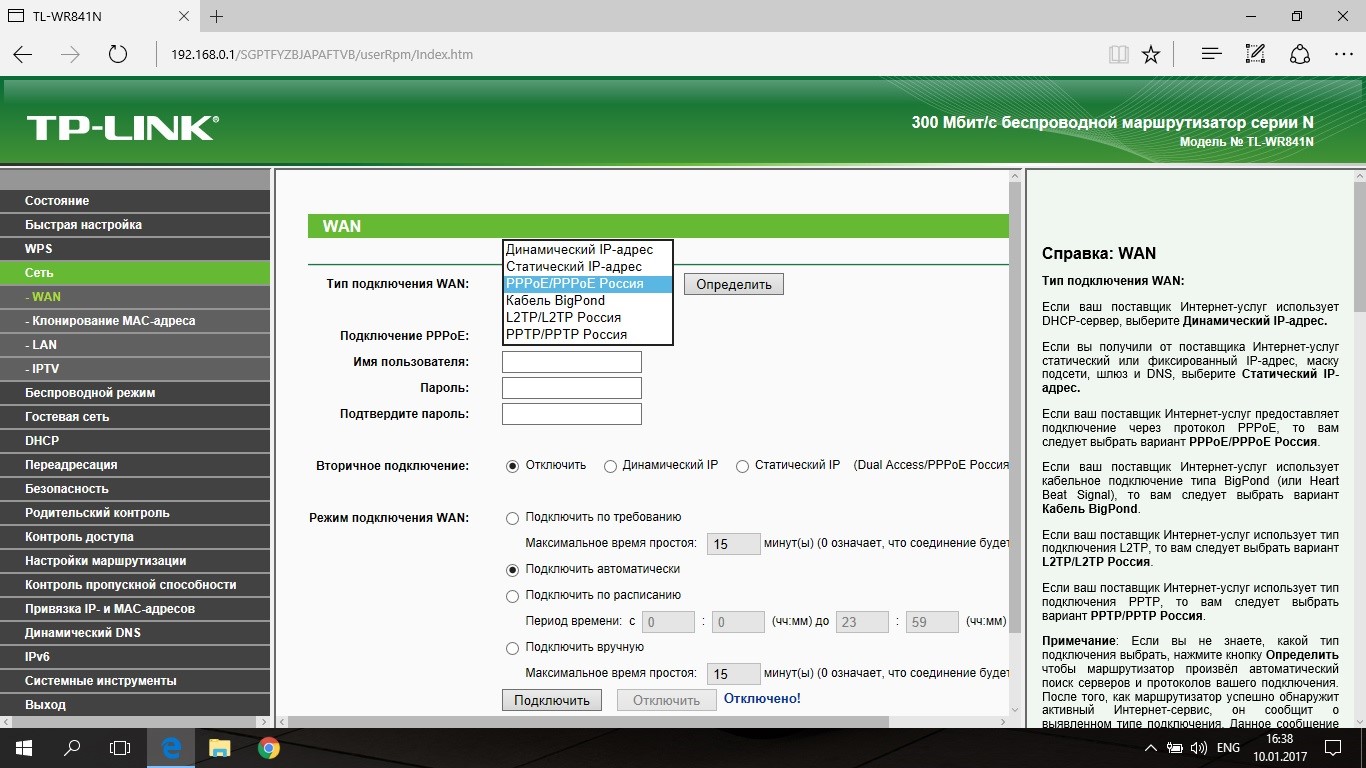Click the Reading view book icon
1366x768 pixels.
tap(1118, 54)
